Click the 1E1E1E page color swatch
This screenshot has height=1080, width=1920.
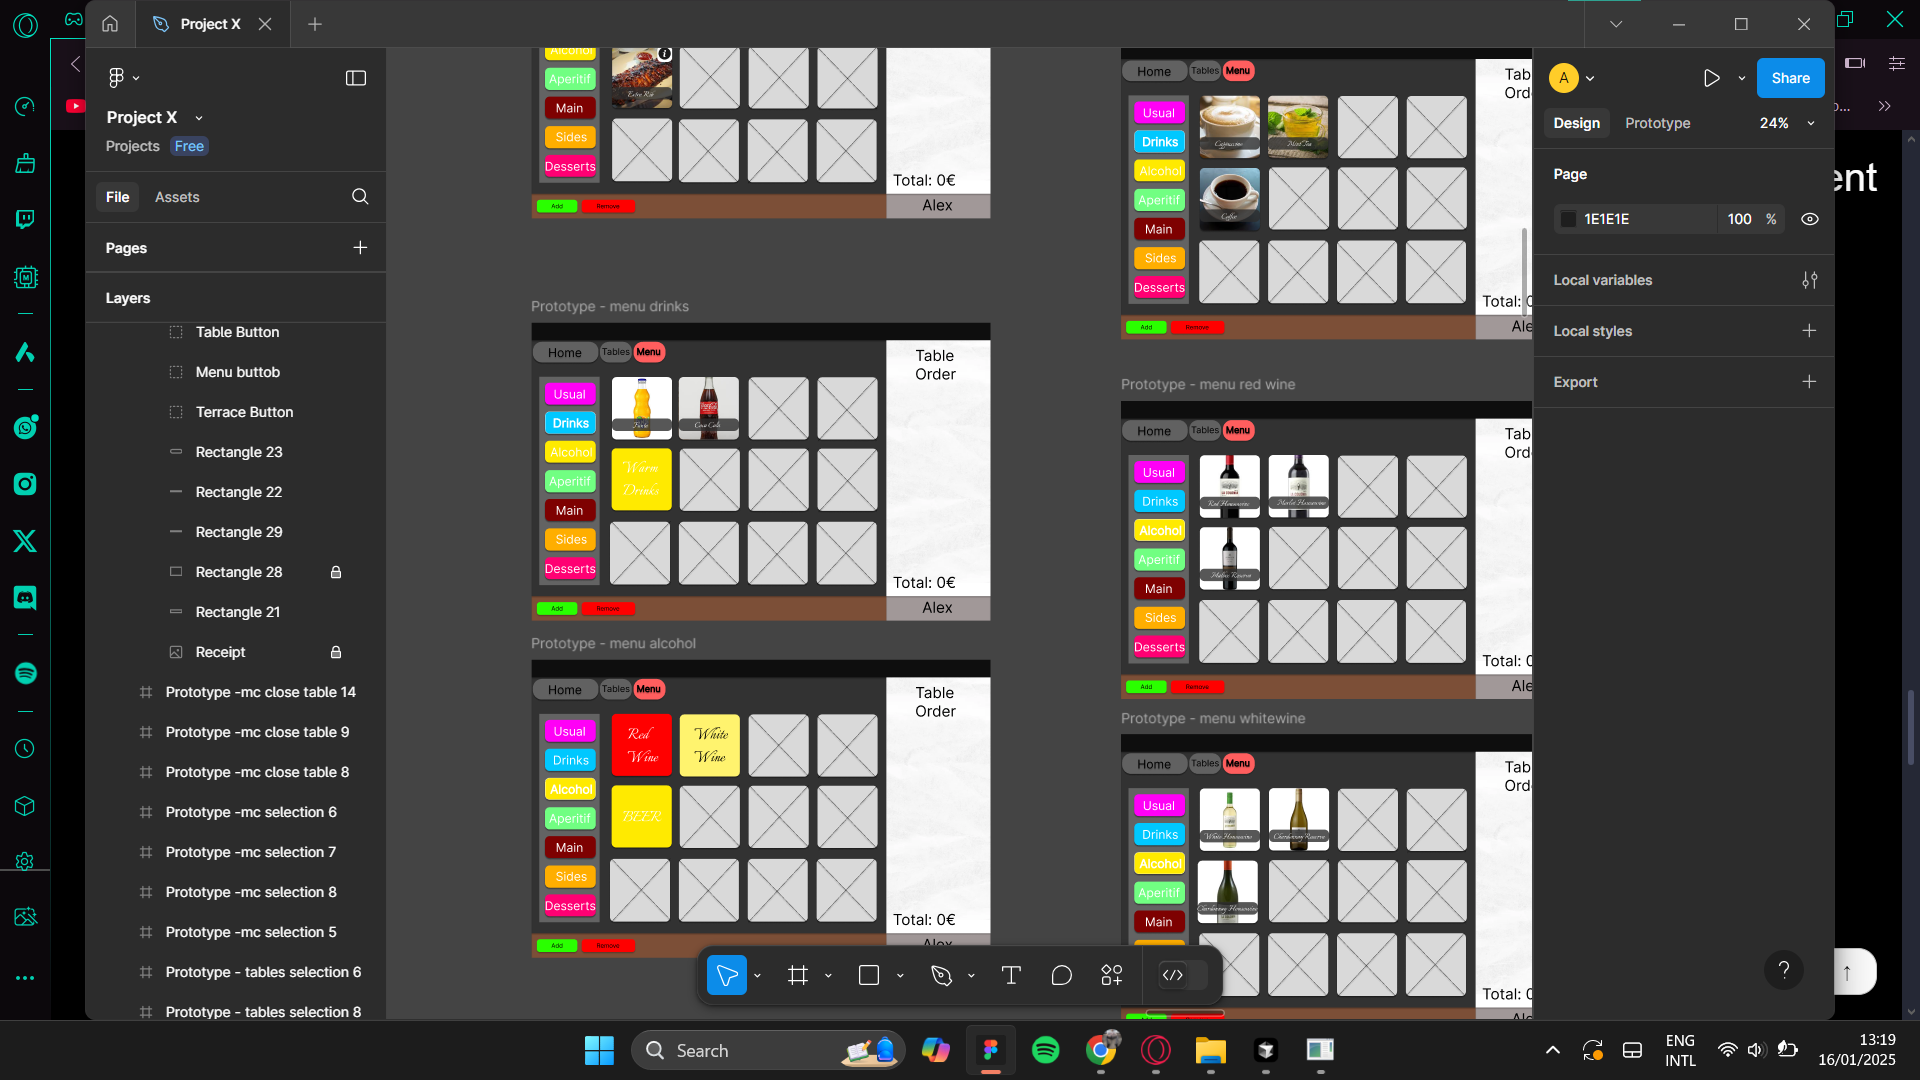click(1568, 219)
